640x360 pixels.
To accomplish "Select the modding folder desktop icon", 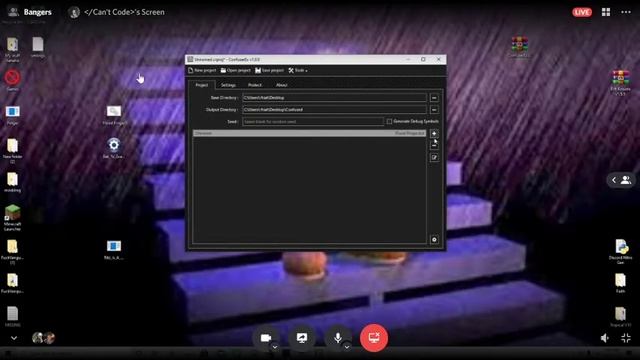I will click(12, 182).
